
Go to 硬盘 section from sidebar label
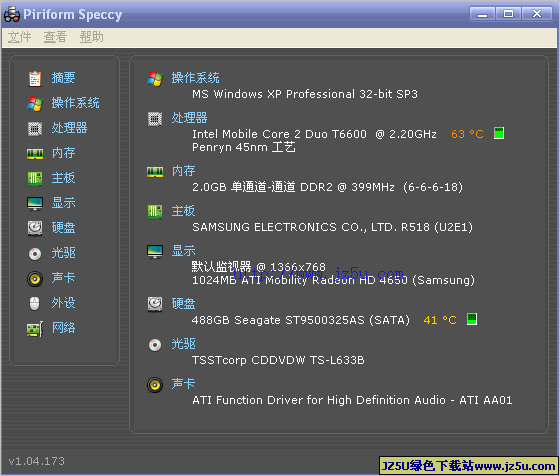coord(63,227)
